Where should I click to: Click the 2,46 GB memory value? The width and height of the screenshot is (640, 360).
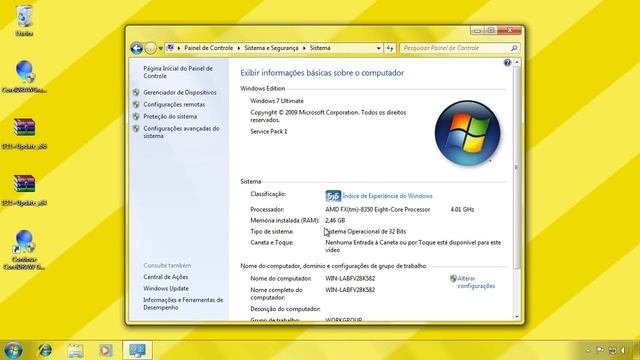tap(335, 220)
